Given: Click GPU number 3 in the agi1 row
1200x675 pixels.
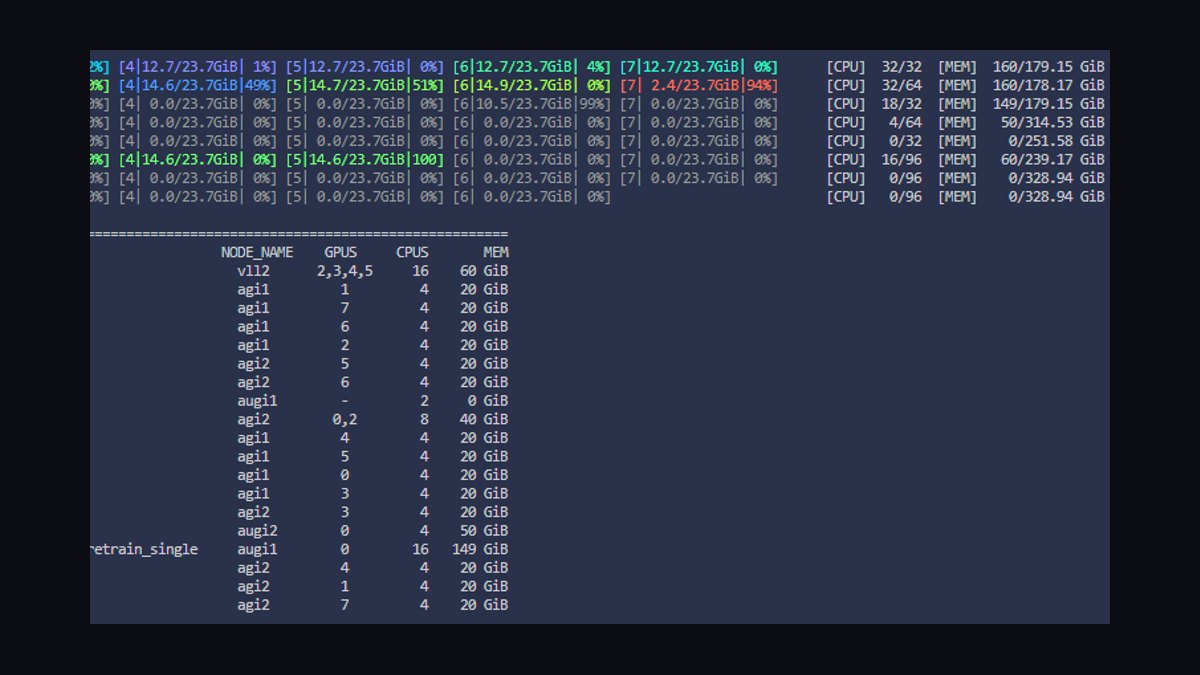Looking at the screenshot, I should pos(345,493).
